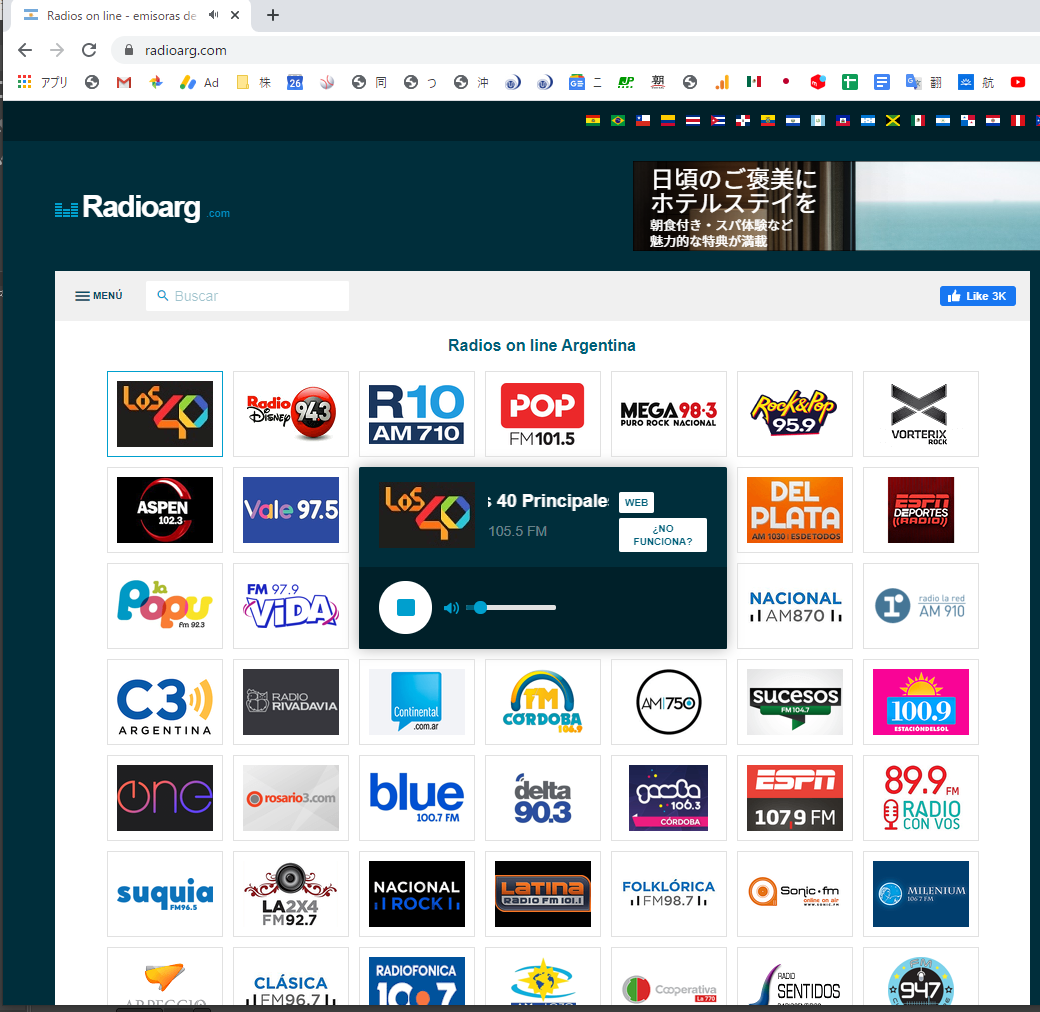Play Rock & Pop 95.9 station
The height and width of the screenshot is (1012, 1040).
tap(795, 414)
